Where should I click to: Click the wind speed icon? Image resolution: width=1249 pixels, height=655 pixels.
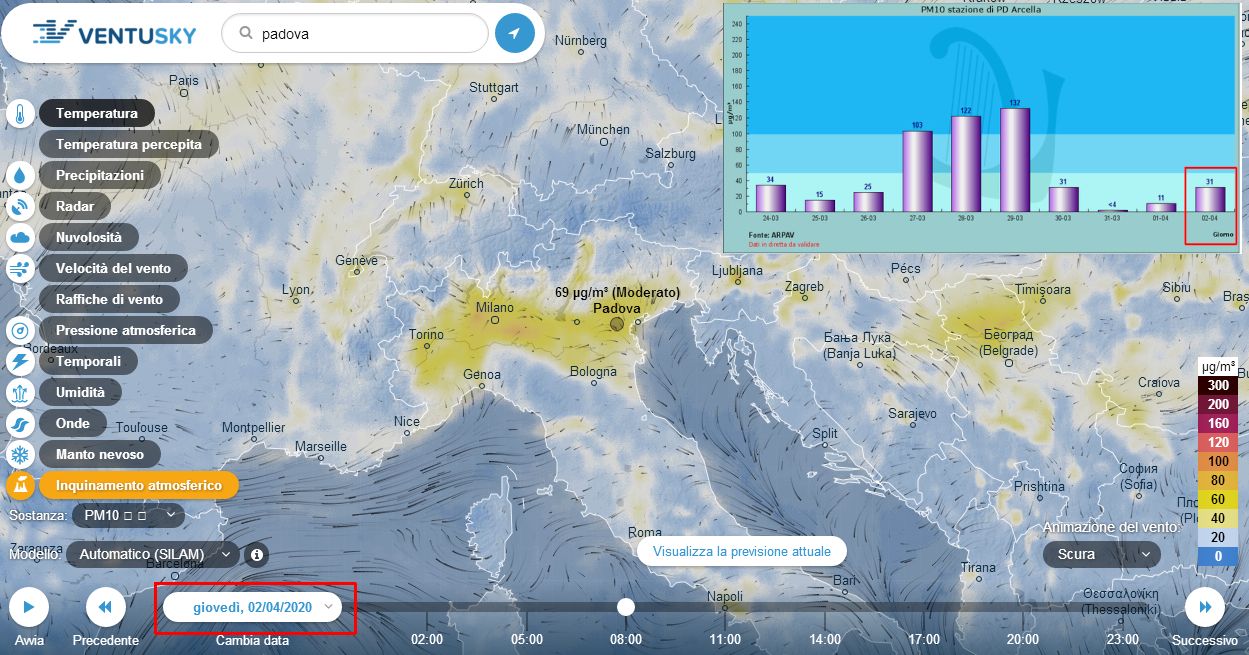20,269
